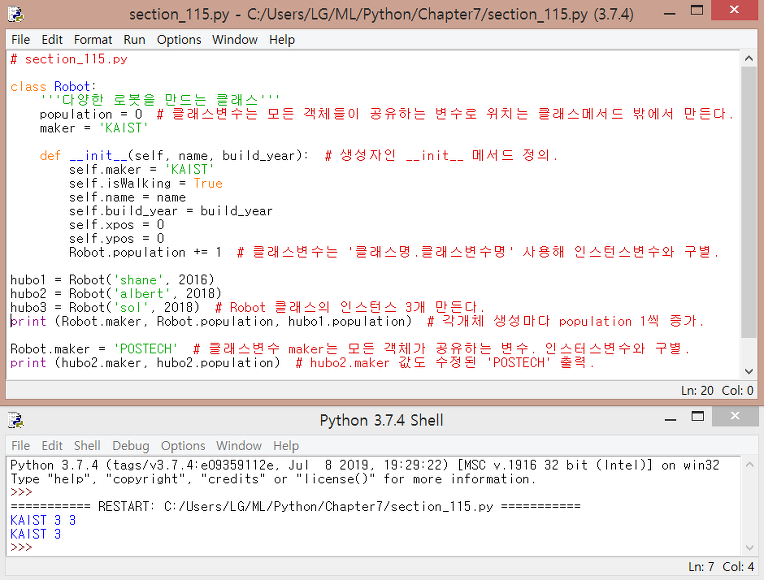Click the Shell scrollbar down arrow
This screenshot has width=764, height=580.
click(x=750, y=548)
